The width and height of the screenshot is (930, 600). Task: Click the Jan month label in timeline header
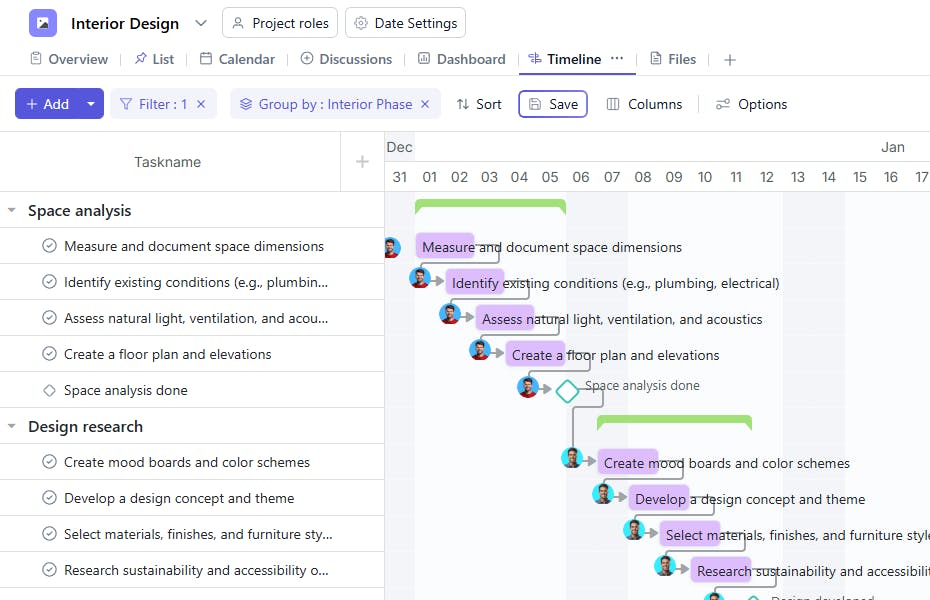pyautogui.click(x=893, y=147)
